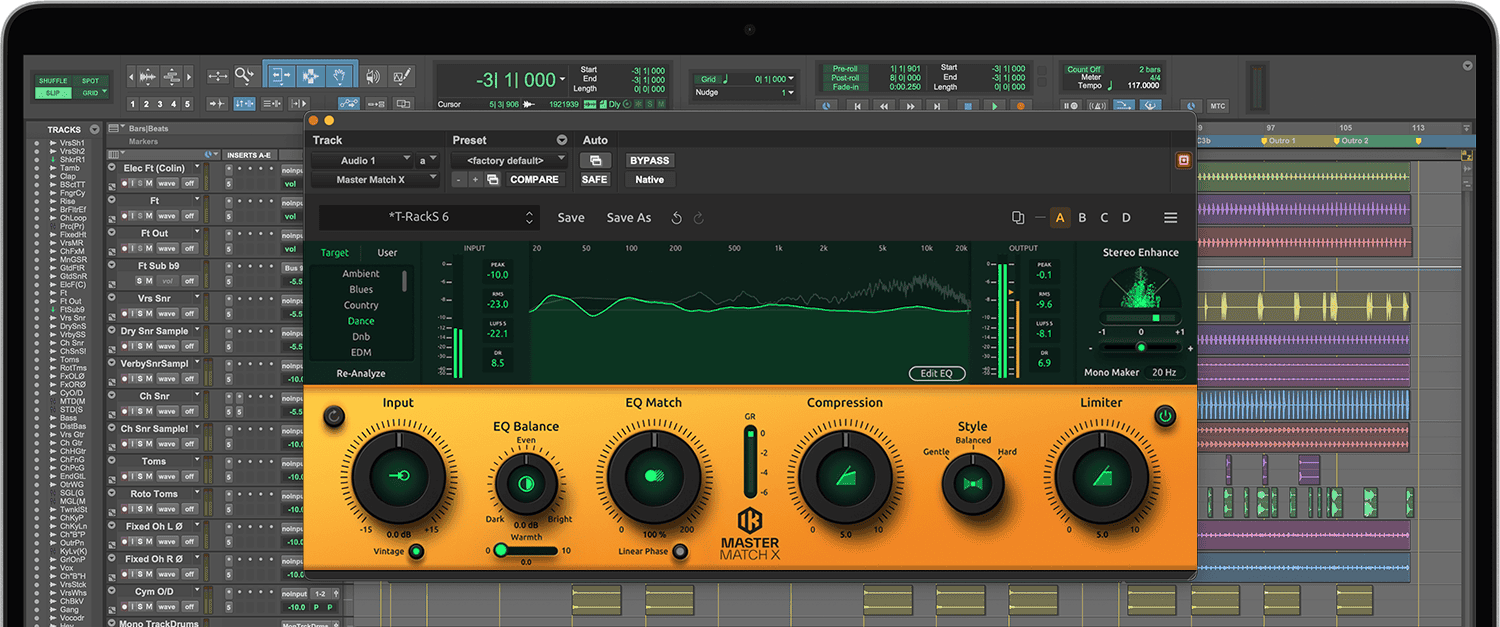Select EDM in the target genre list
Image resolution: width=1500 pixels, height=627 pixels.
point(361,352)
